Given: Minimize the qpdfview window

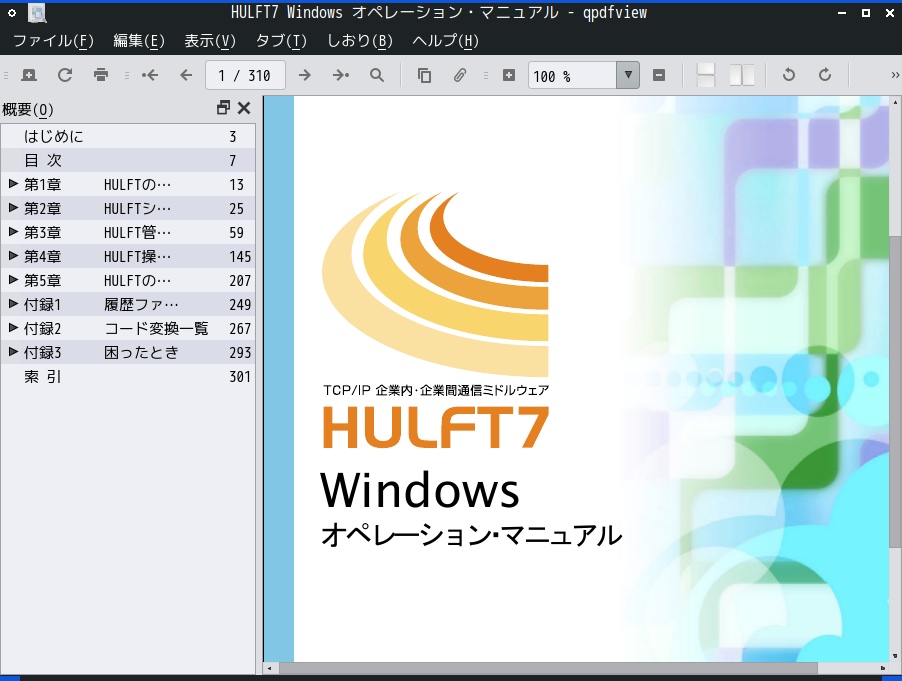Looking at the screenshot, I should [842, 13].
